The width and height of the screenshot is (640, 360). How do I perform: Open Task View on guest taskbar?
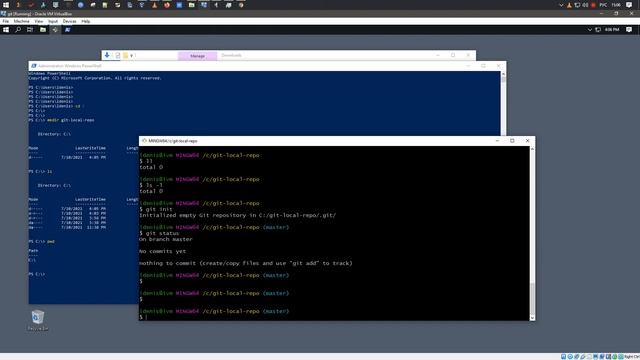30,30
